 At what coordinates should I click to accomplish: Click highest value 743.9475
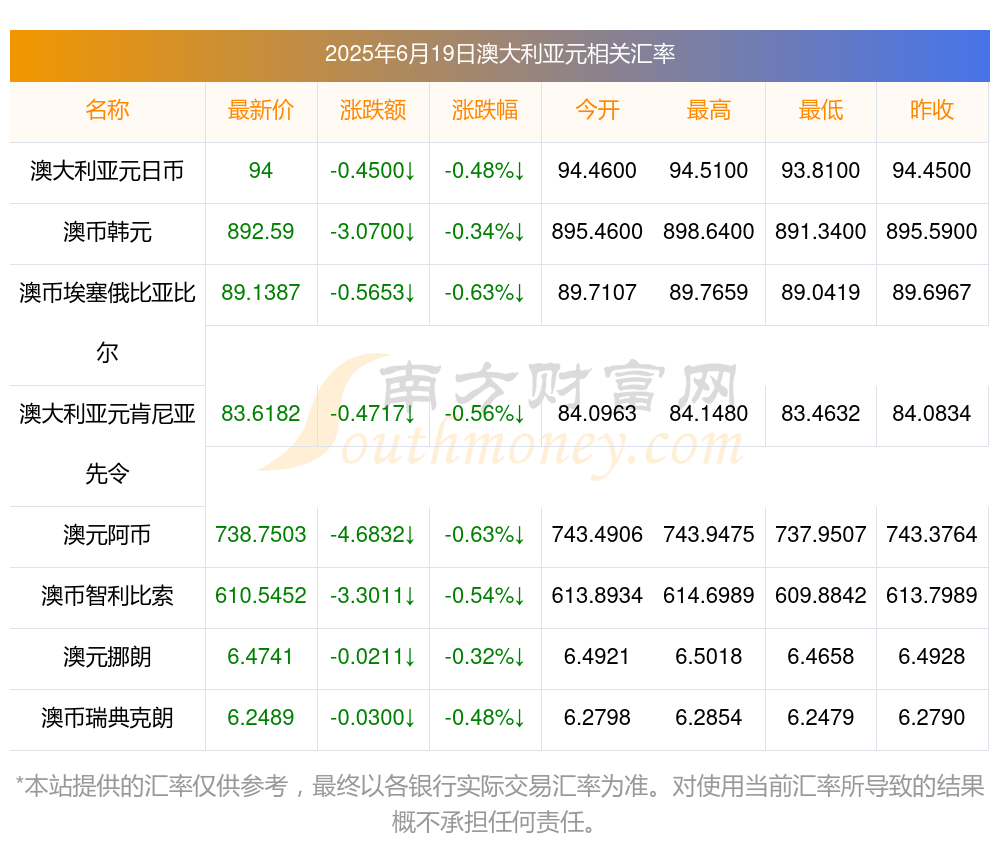(x=709, y=534)
